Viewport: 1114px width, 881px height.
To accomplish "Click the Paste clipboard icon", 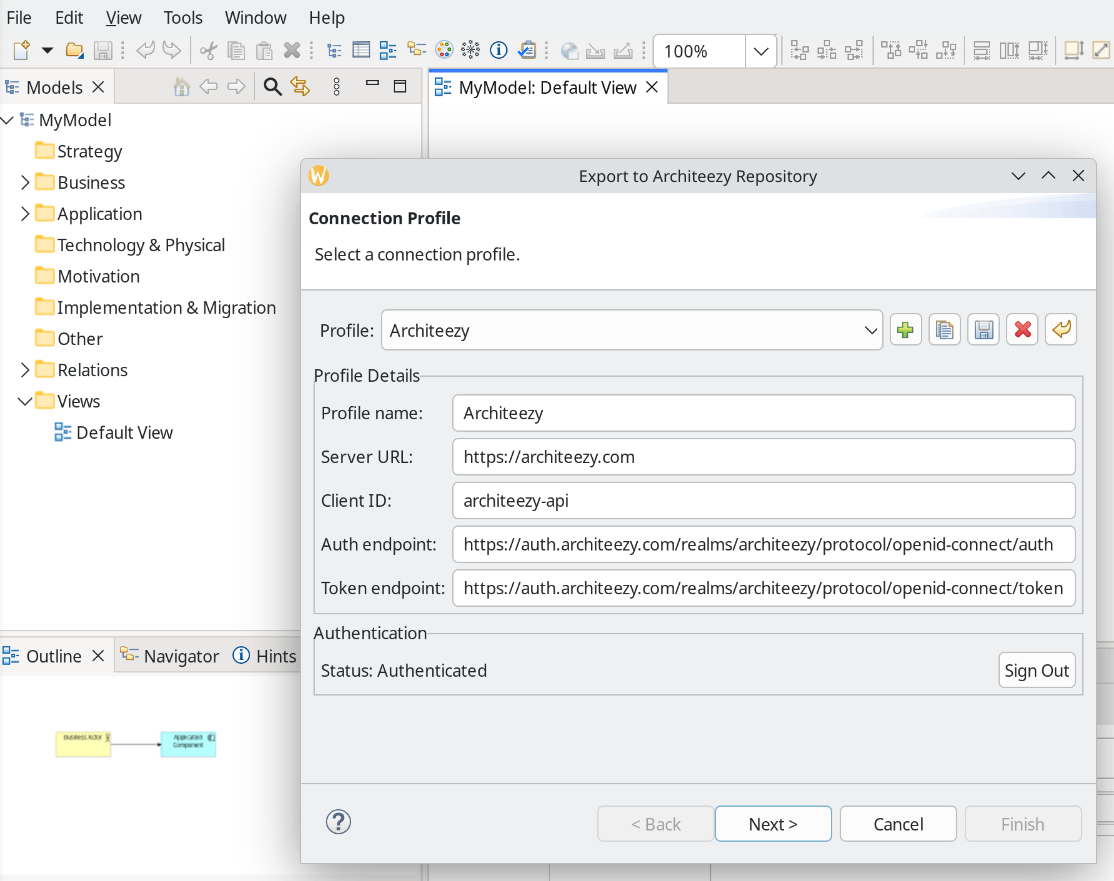I will (x=264, y=50).
